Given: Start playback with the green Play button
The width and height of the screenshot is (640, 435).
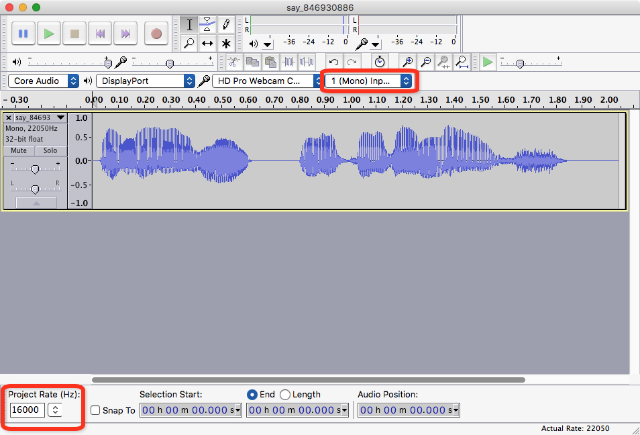Looking at the screenshot, I should pos(49,33).
